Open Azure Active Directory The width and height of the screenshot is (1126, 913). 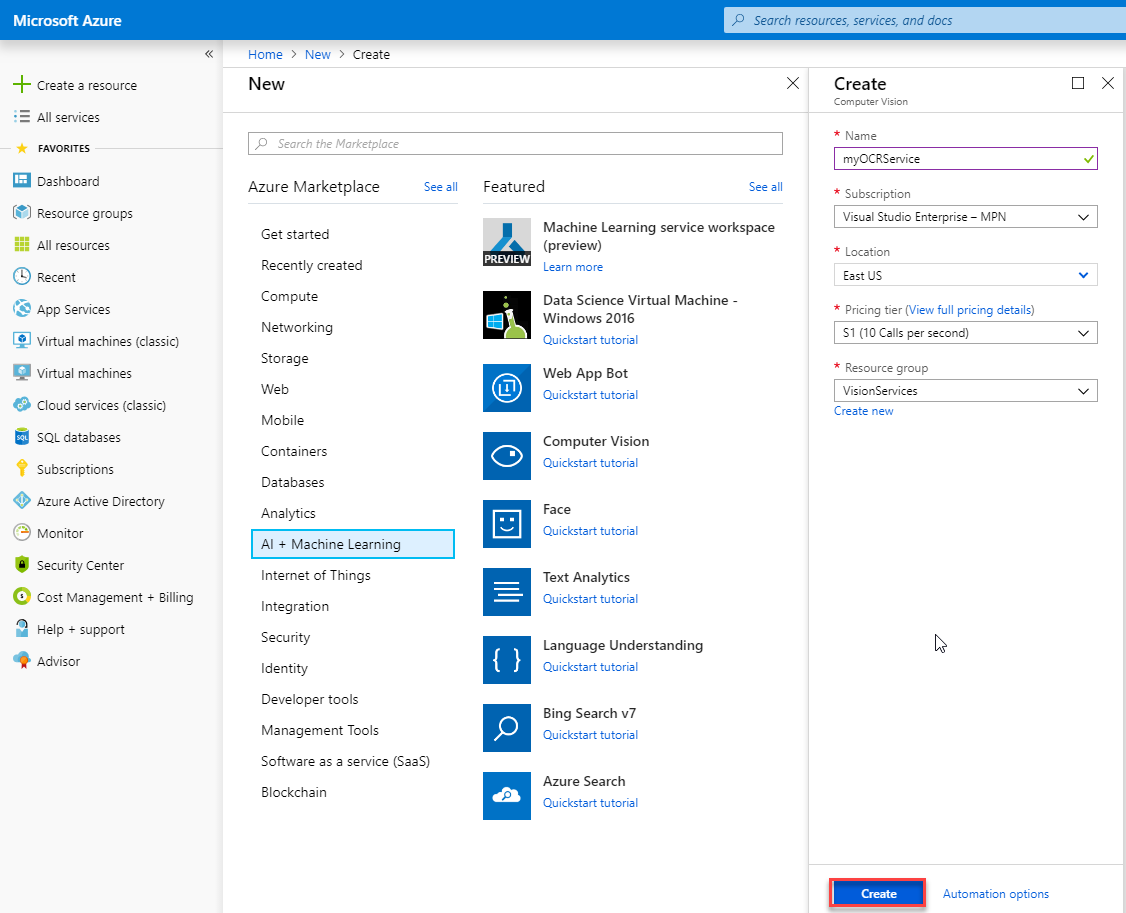pos(101,500)
